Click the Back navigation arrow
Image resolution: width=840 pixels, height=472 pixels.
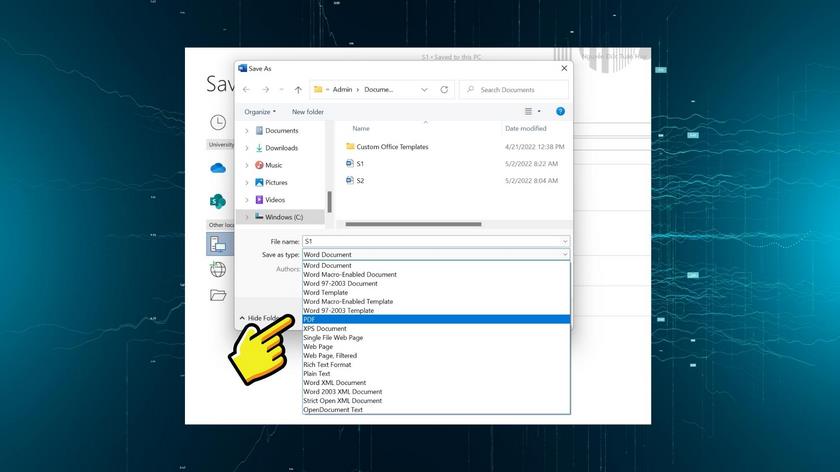click(x=246, y=90)
